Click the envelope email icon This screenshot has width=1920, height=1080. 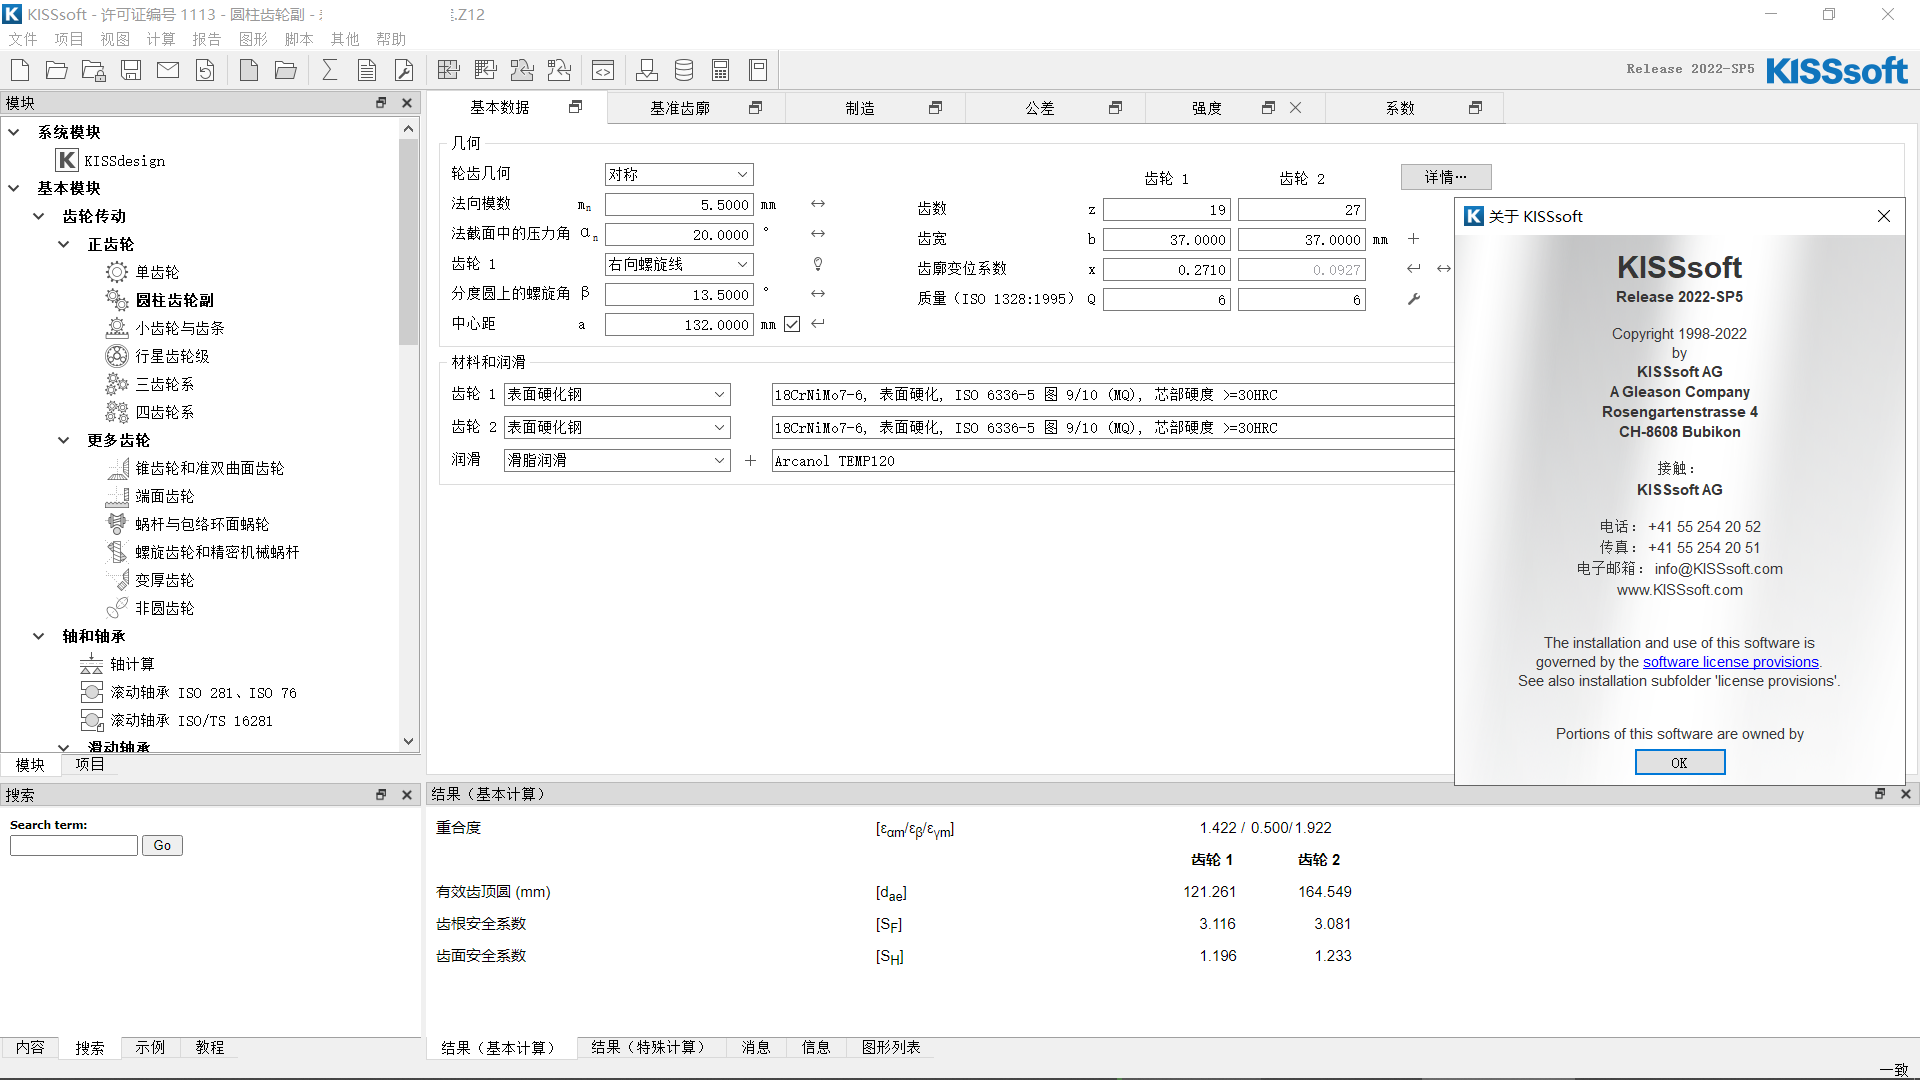click(168, 70)
